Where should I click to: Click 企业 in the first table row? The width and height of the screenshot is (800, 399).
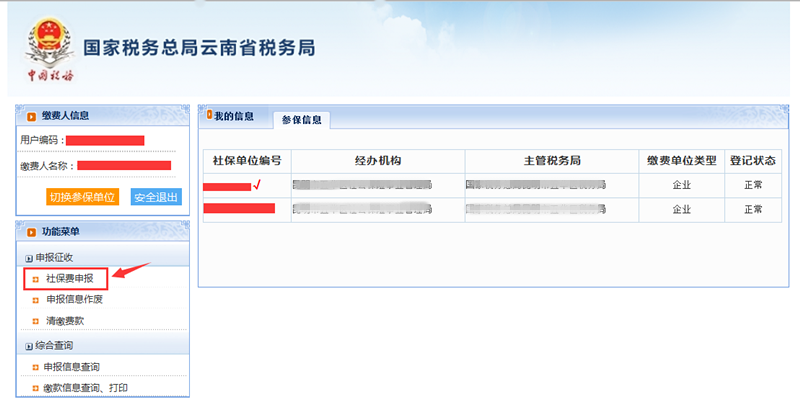[x=682, y=185]
